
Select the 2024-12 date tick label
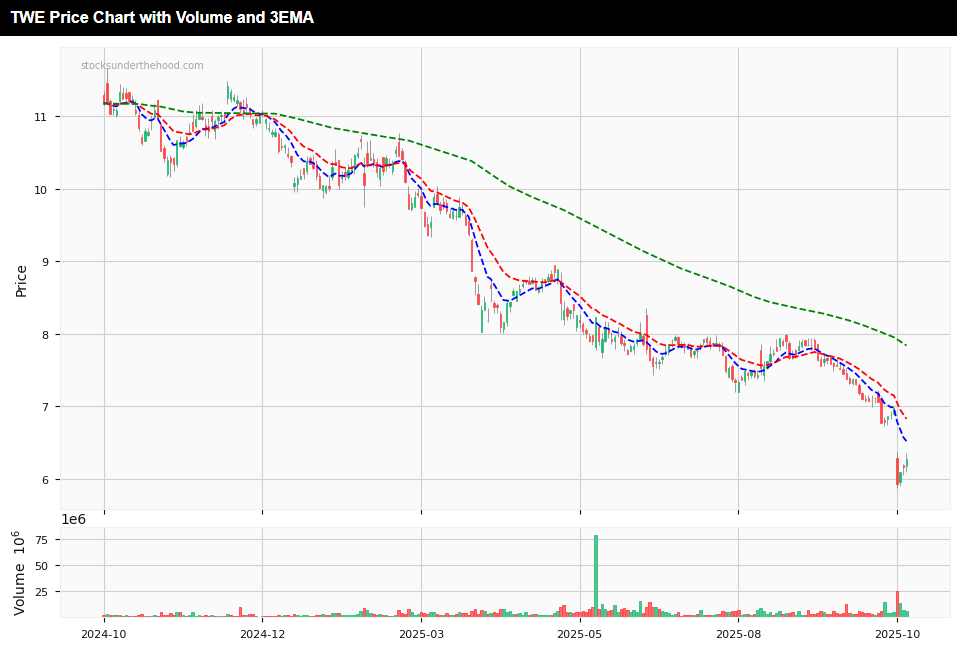(262, 633)
